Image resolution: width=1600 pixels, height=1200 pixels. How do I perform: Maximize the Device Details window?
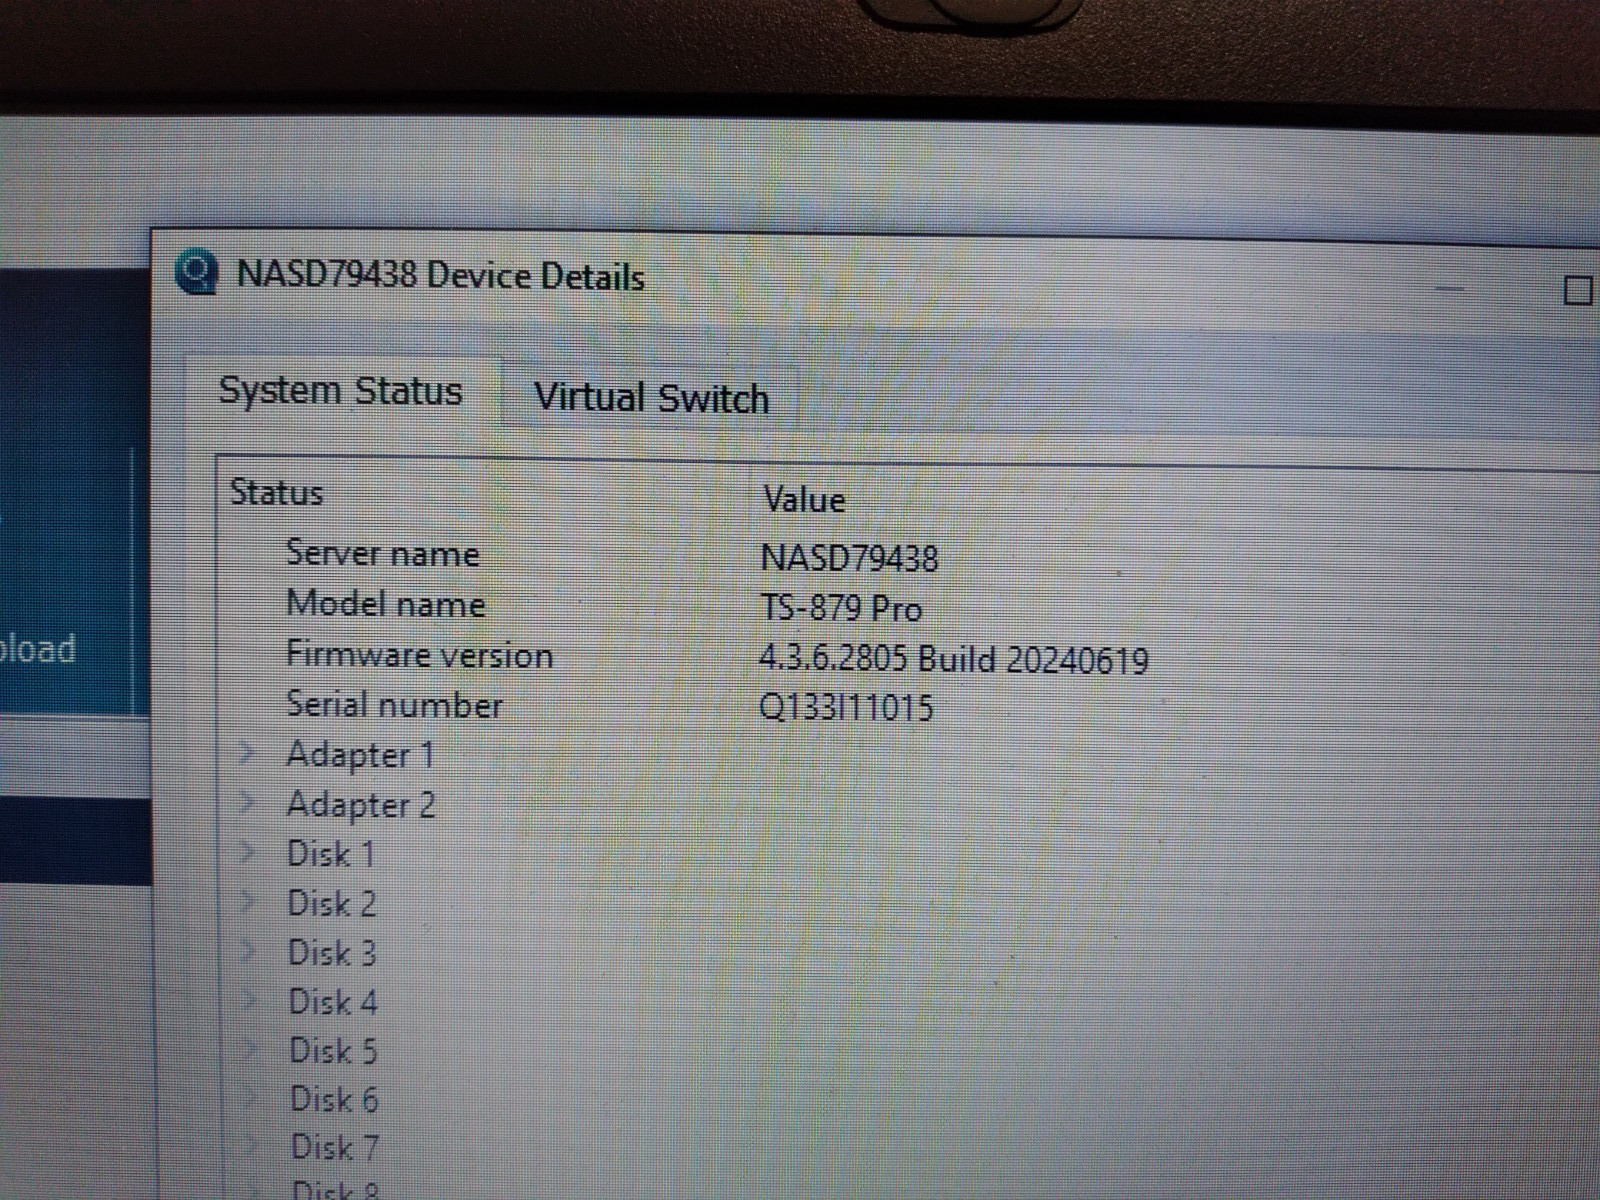(x=1577, y=291)
